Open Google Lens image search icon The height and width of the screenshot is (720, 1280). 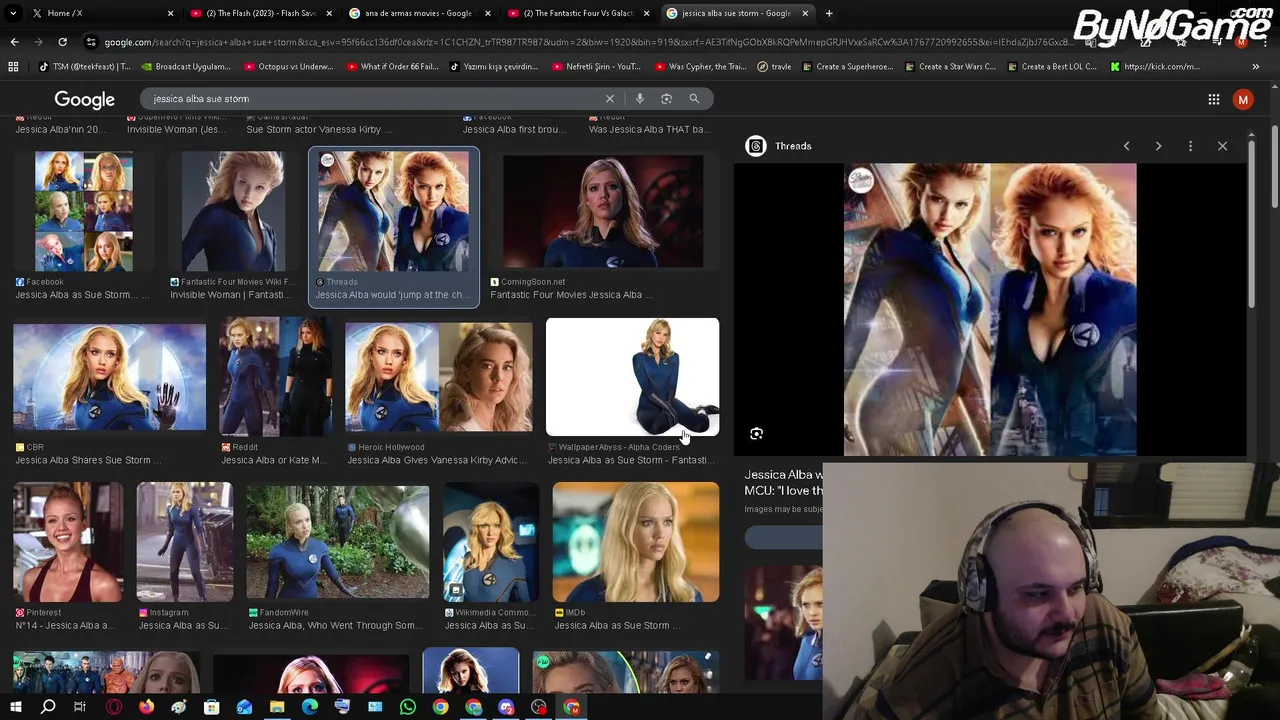[x=667, y=99]
